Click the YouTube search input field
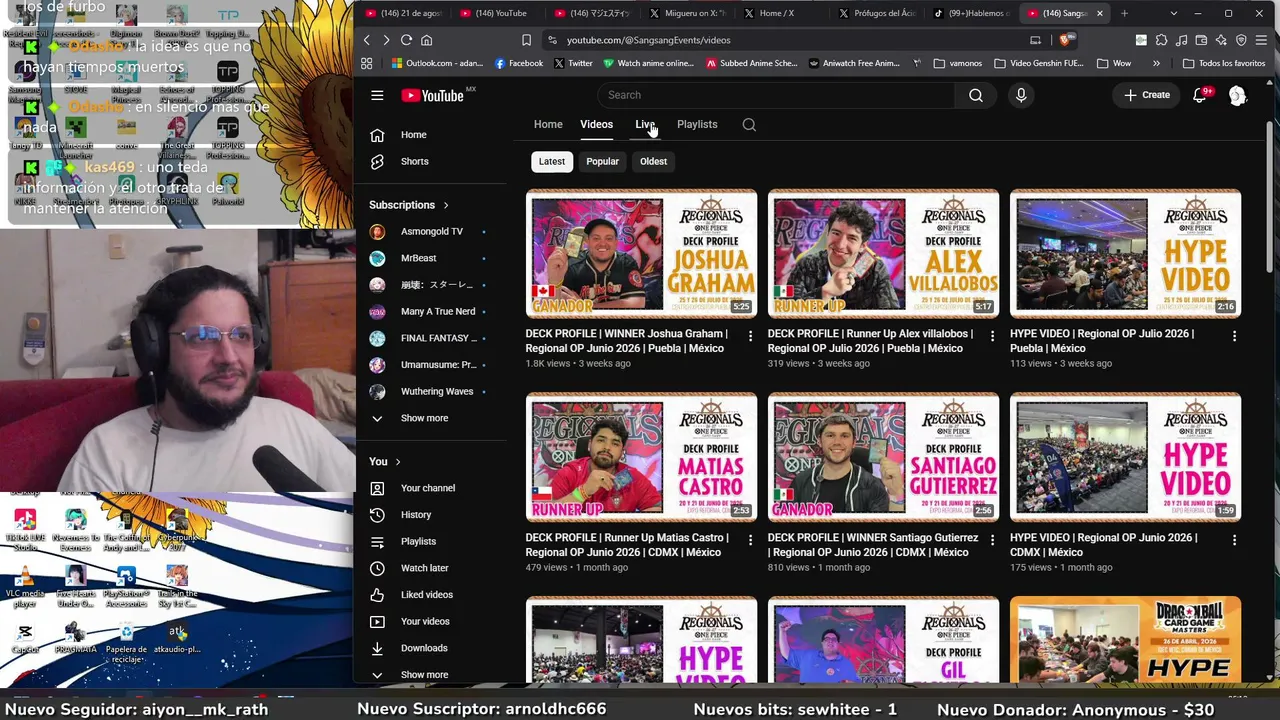Viewport: 1280px width, 720px height. tap(775, 95)
